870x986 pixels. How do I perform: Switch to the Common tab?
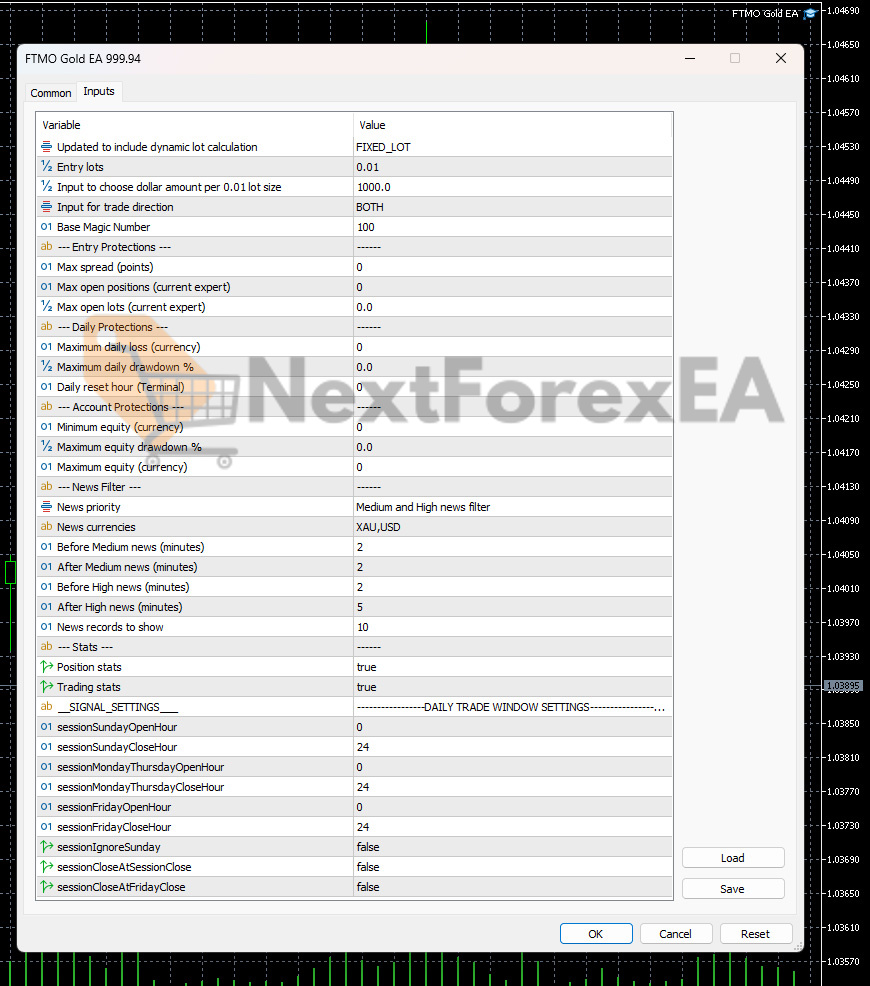click(51, 93)
